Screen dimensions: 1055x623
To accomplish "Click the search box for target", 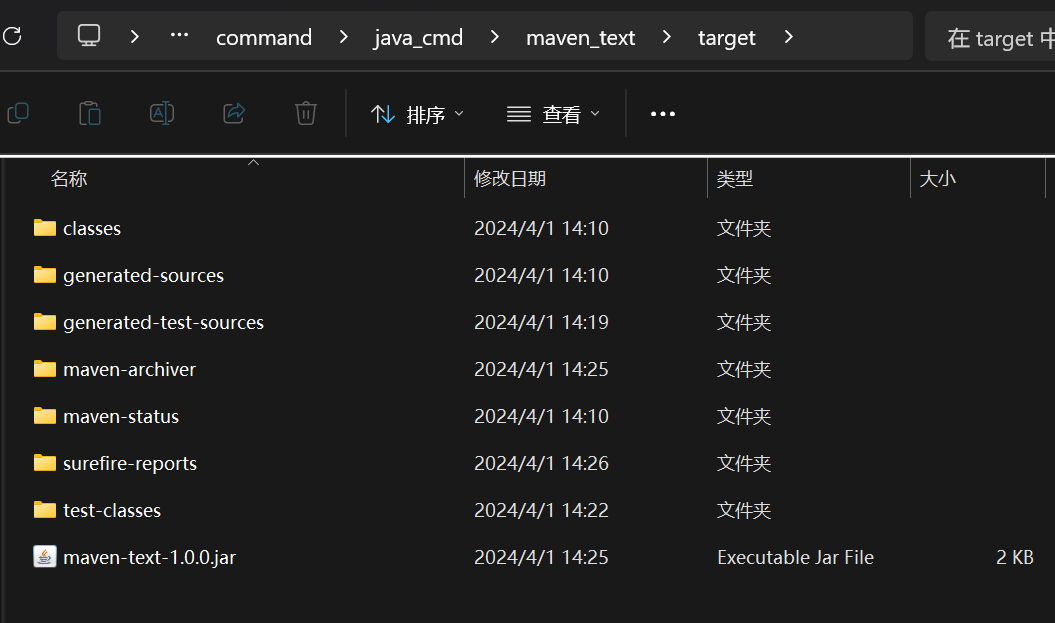I will point(995,38).
